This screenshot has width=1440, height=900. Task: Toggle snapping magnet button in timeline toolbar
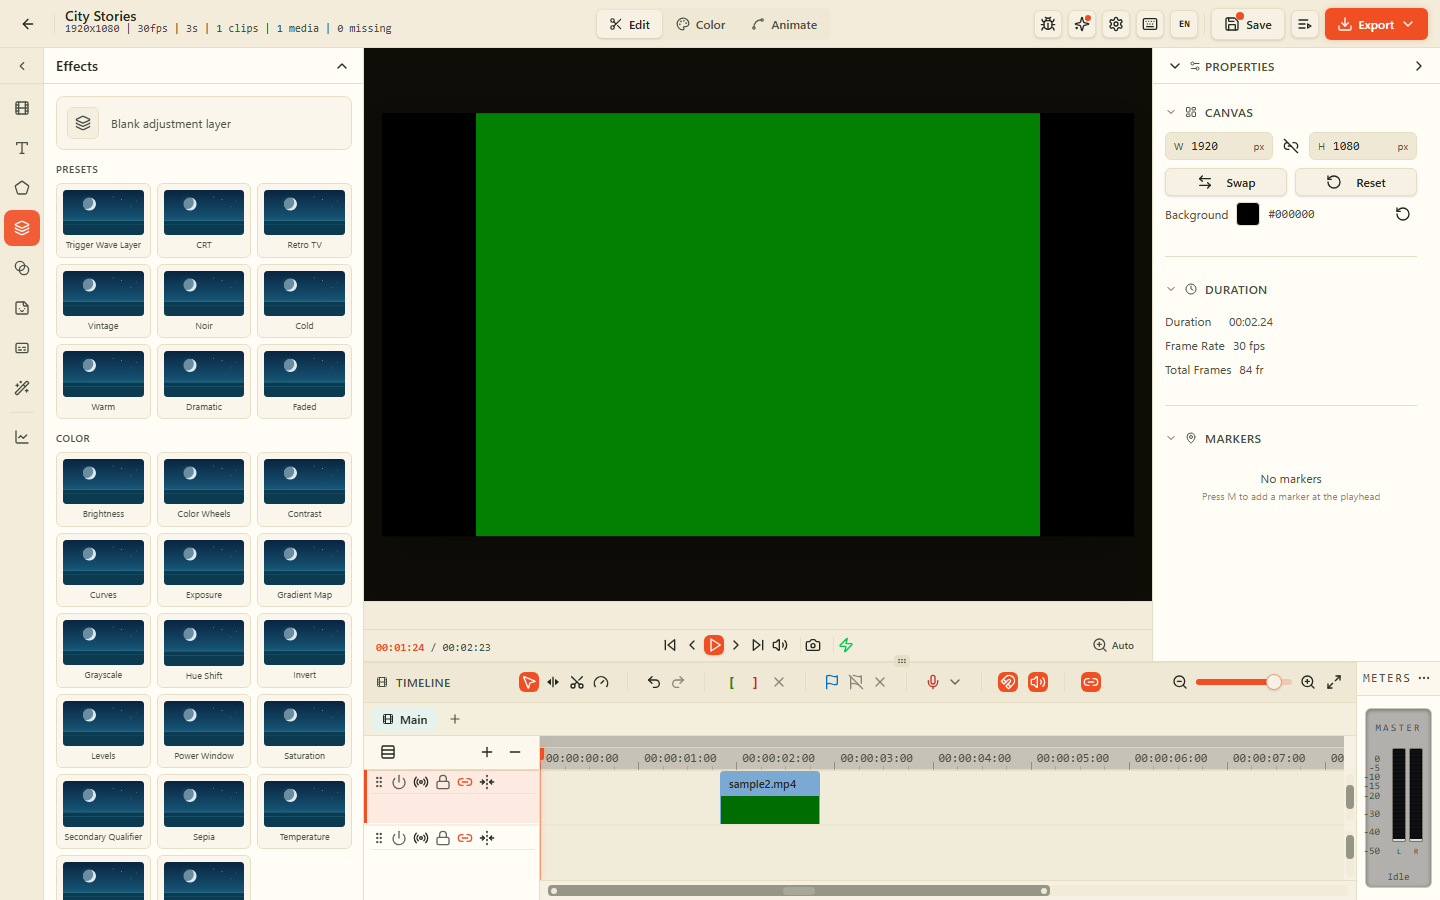(x=1008, y=682)
